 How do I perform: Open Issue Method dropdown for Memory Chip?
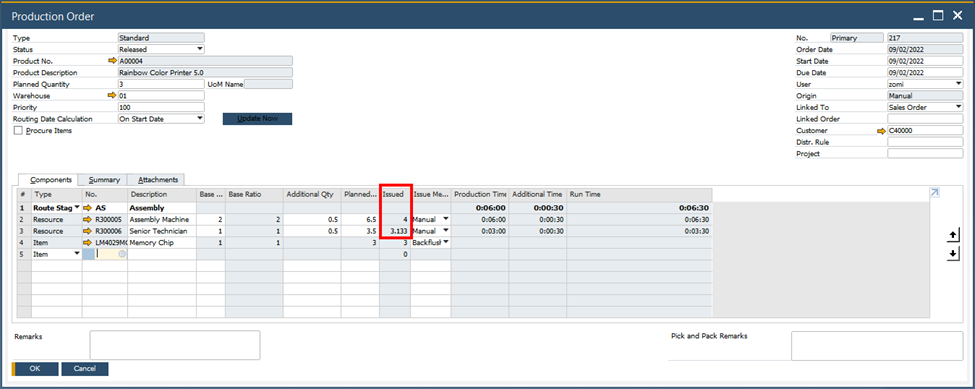click(445, 242)
